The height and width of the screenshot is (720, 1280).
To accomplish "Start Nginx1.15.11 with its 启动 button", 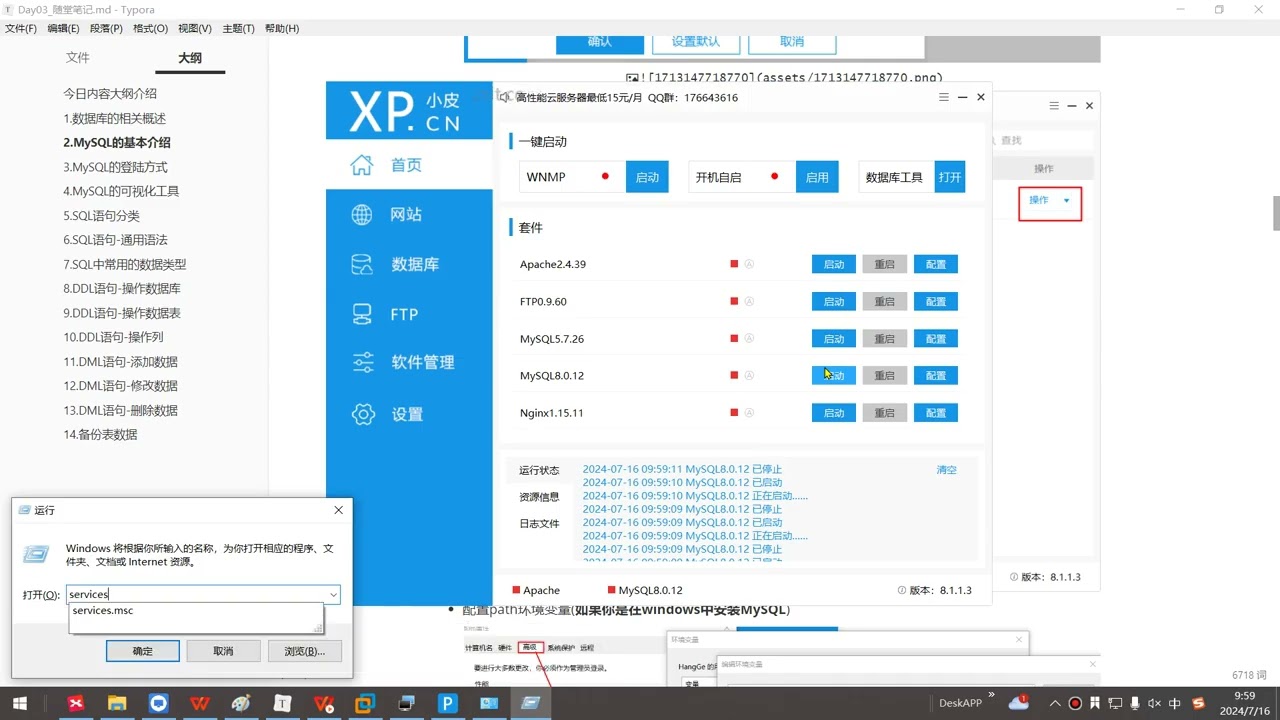I will [834, 412].
